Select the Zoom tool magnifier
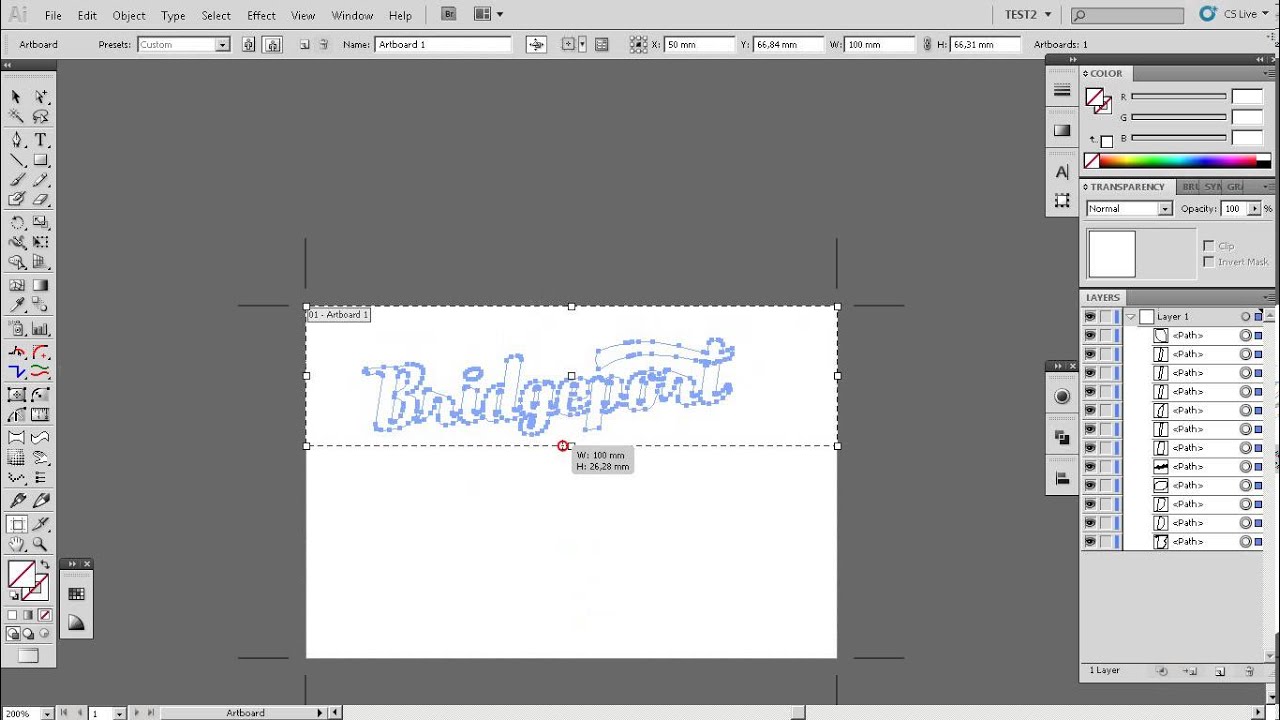The height and width of the screenshot is (720, 1280). (x=40, y=545)
